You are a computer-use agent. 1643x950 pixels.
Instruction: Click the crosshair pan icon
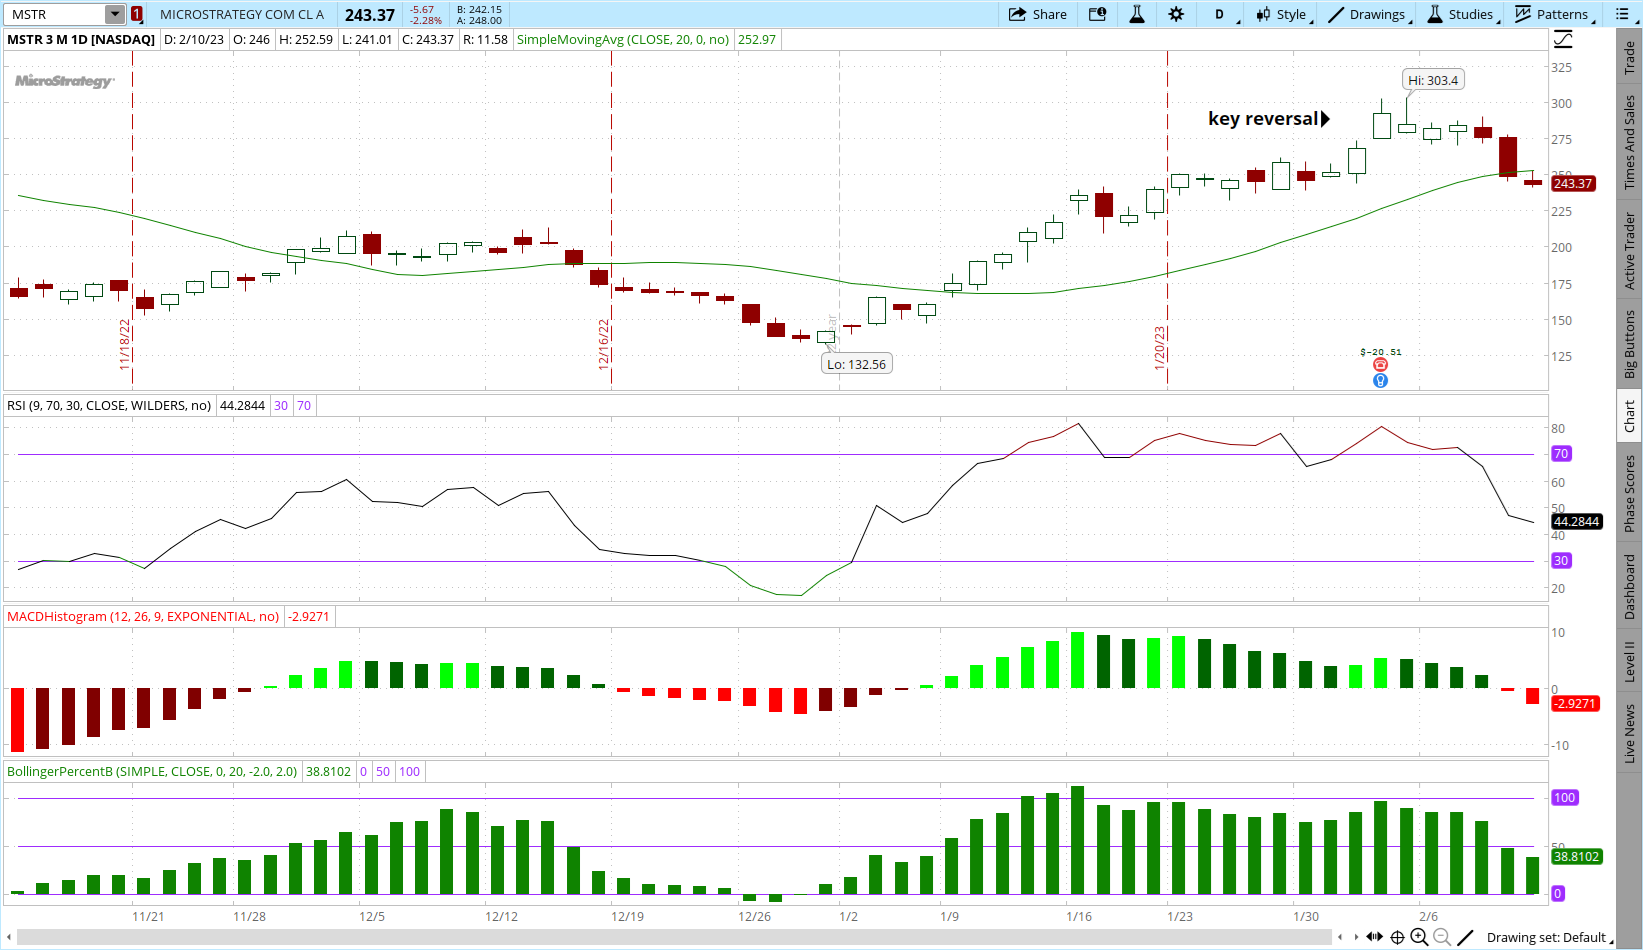[1398, 937]
